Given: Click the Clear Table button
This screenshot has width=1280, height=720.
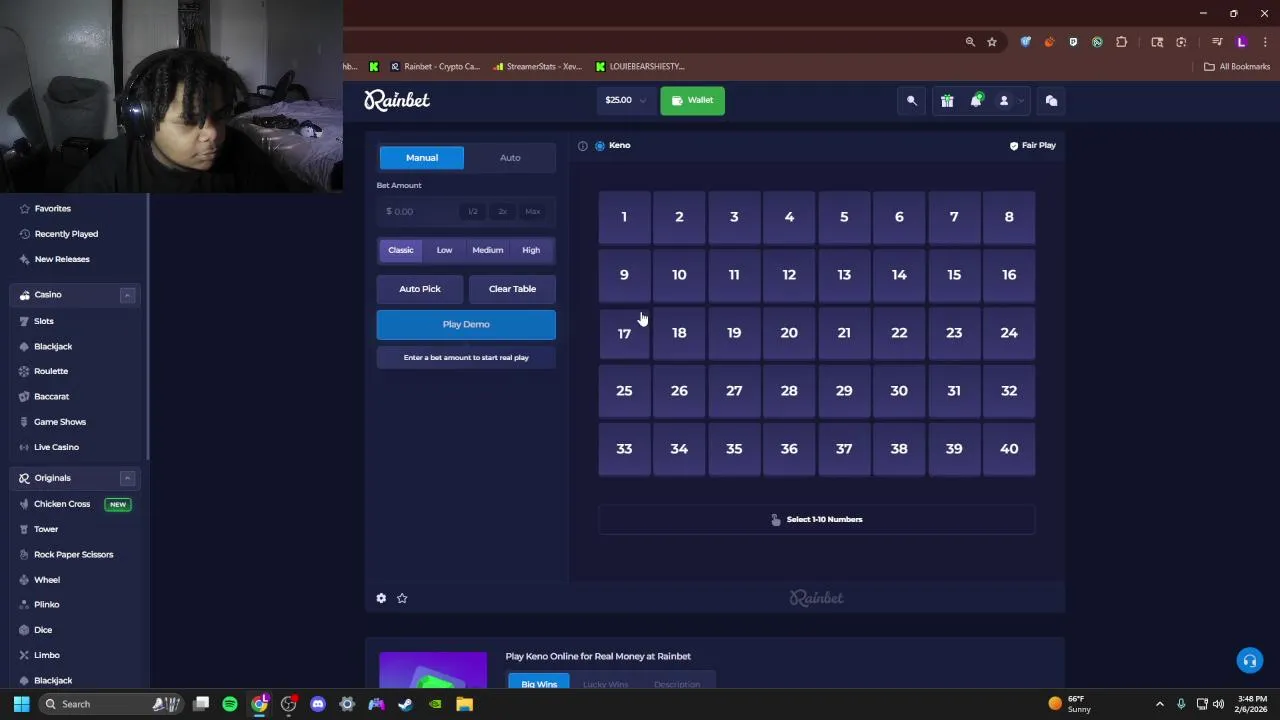Looking at the screenshot, I should [x=512, y=289].
